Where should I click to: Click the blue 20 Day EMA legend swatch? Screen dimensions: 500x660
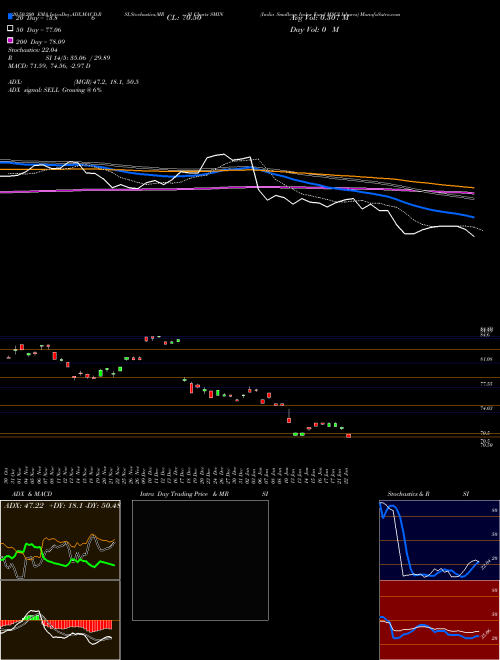coord(10,16)
